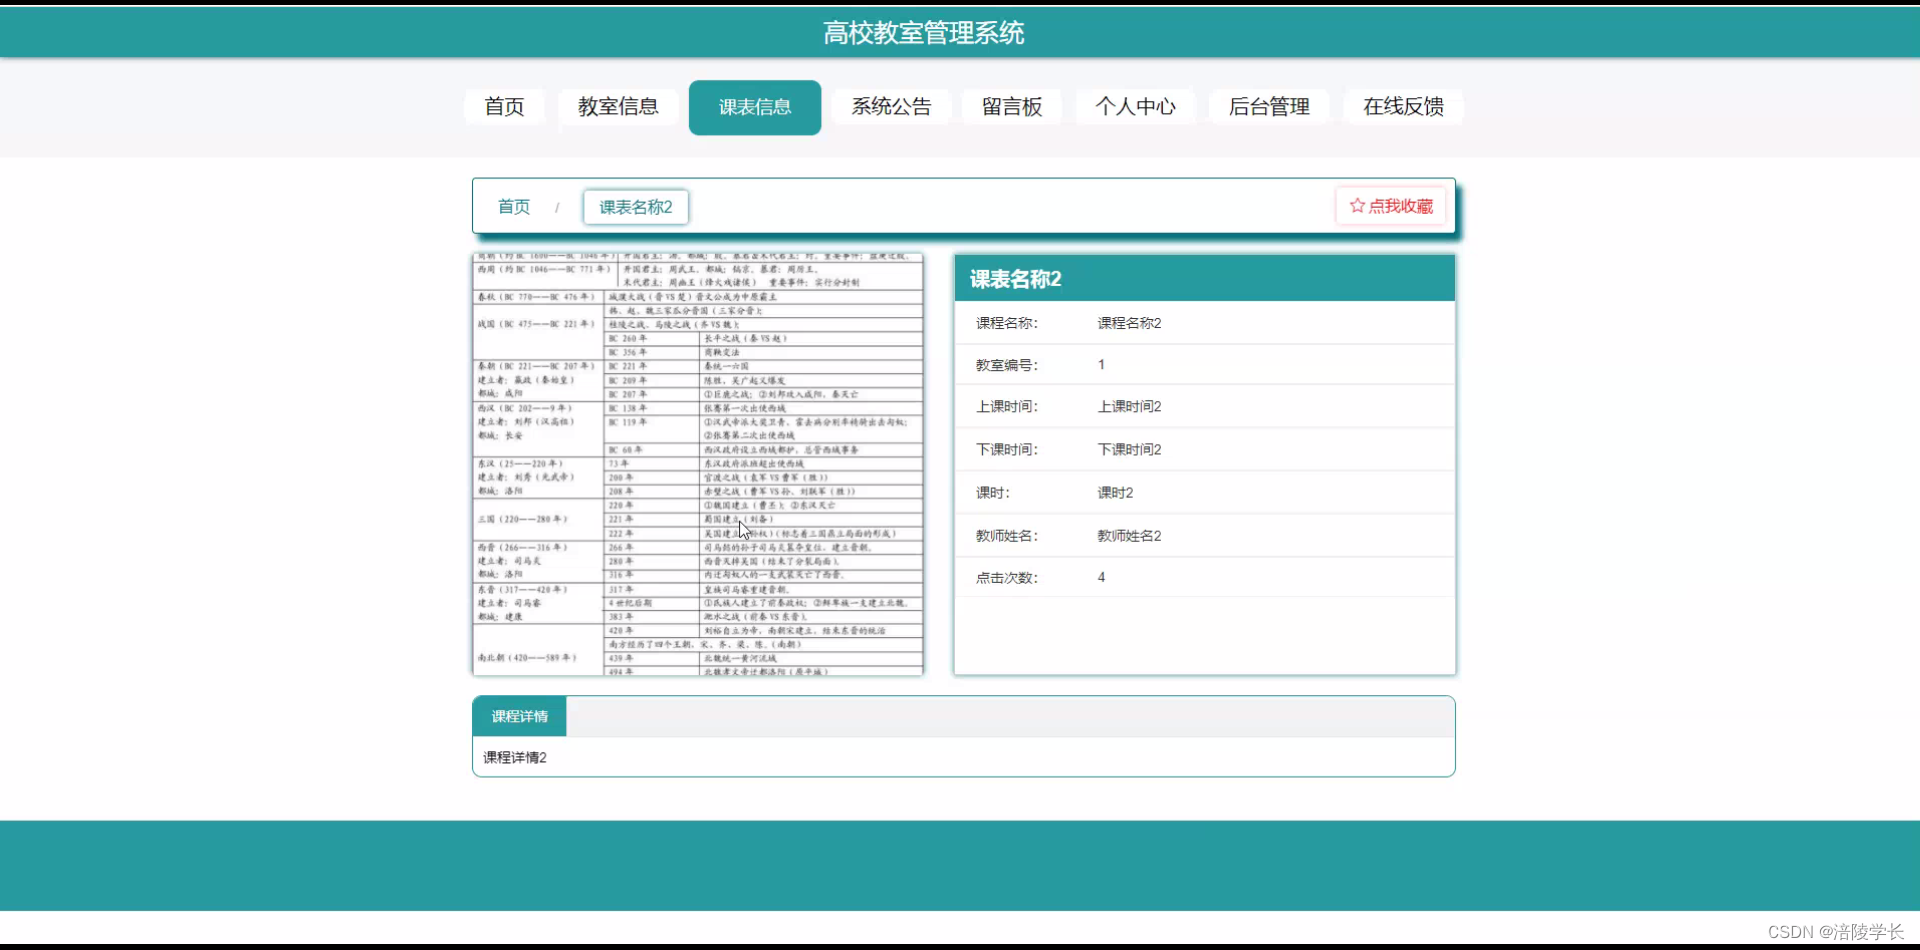The image size is (1920, 950).
Task: Open the 后台管理 admin panel
Action: coord(1269,107)
